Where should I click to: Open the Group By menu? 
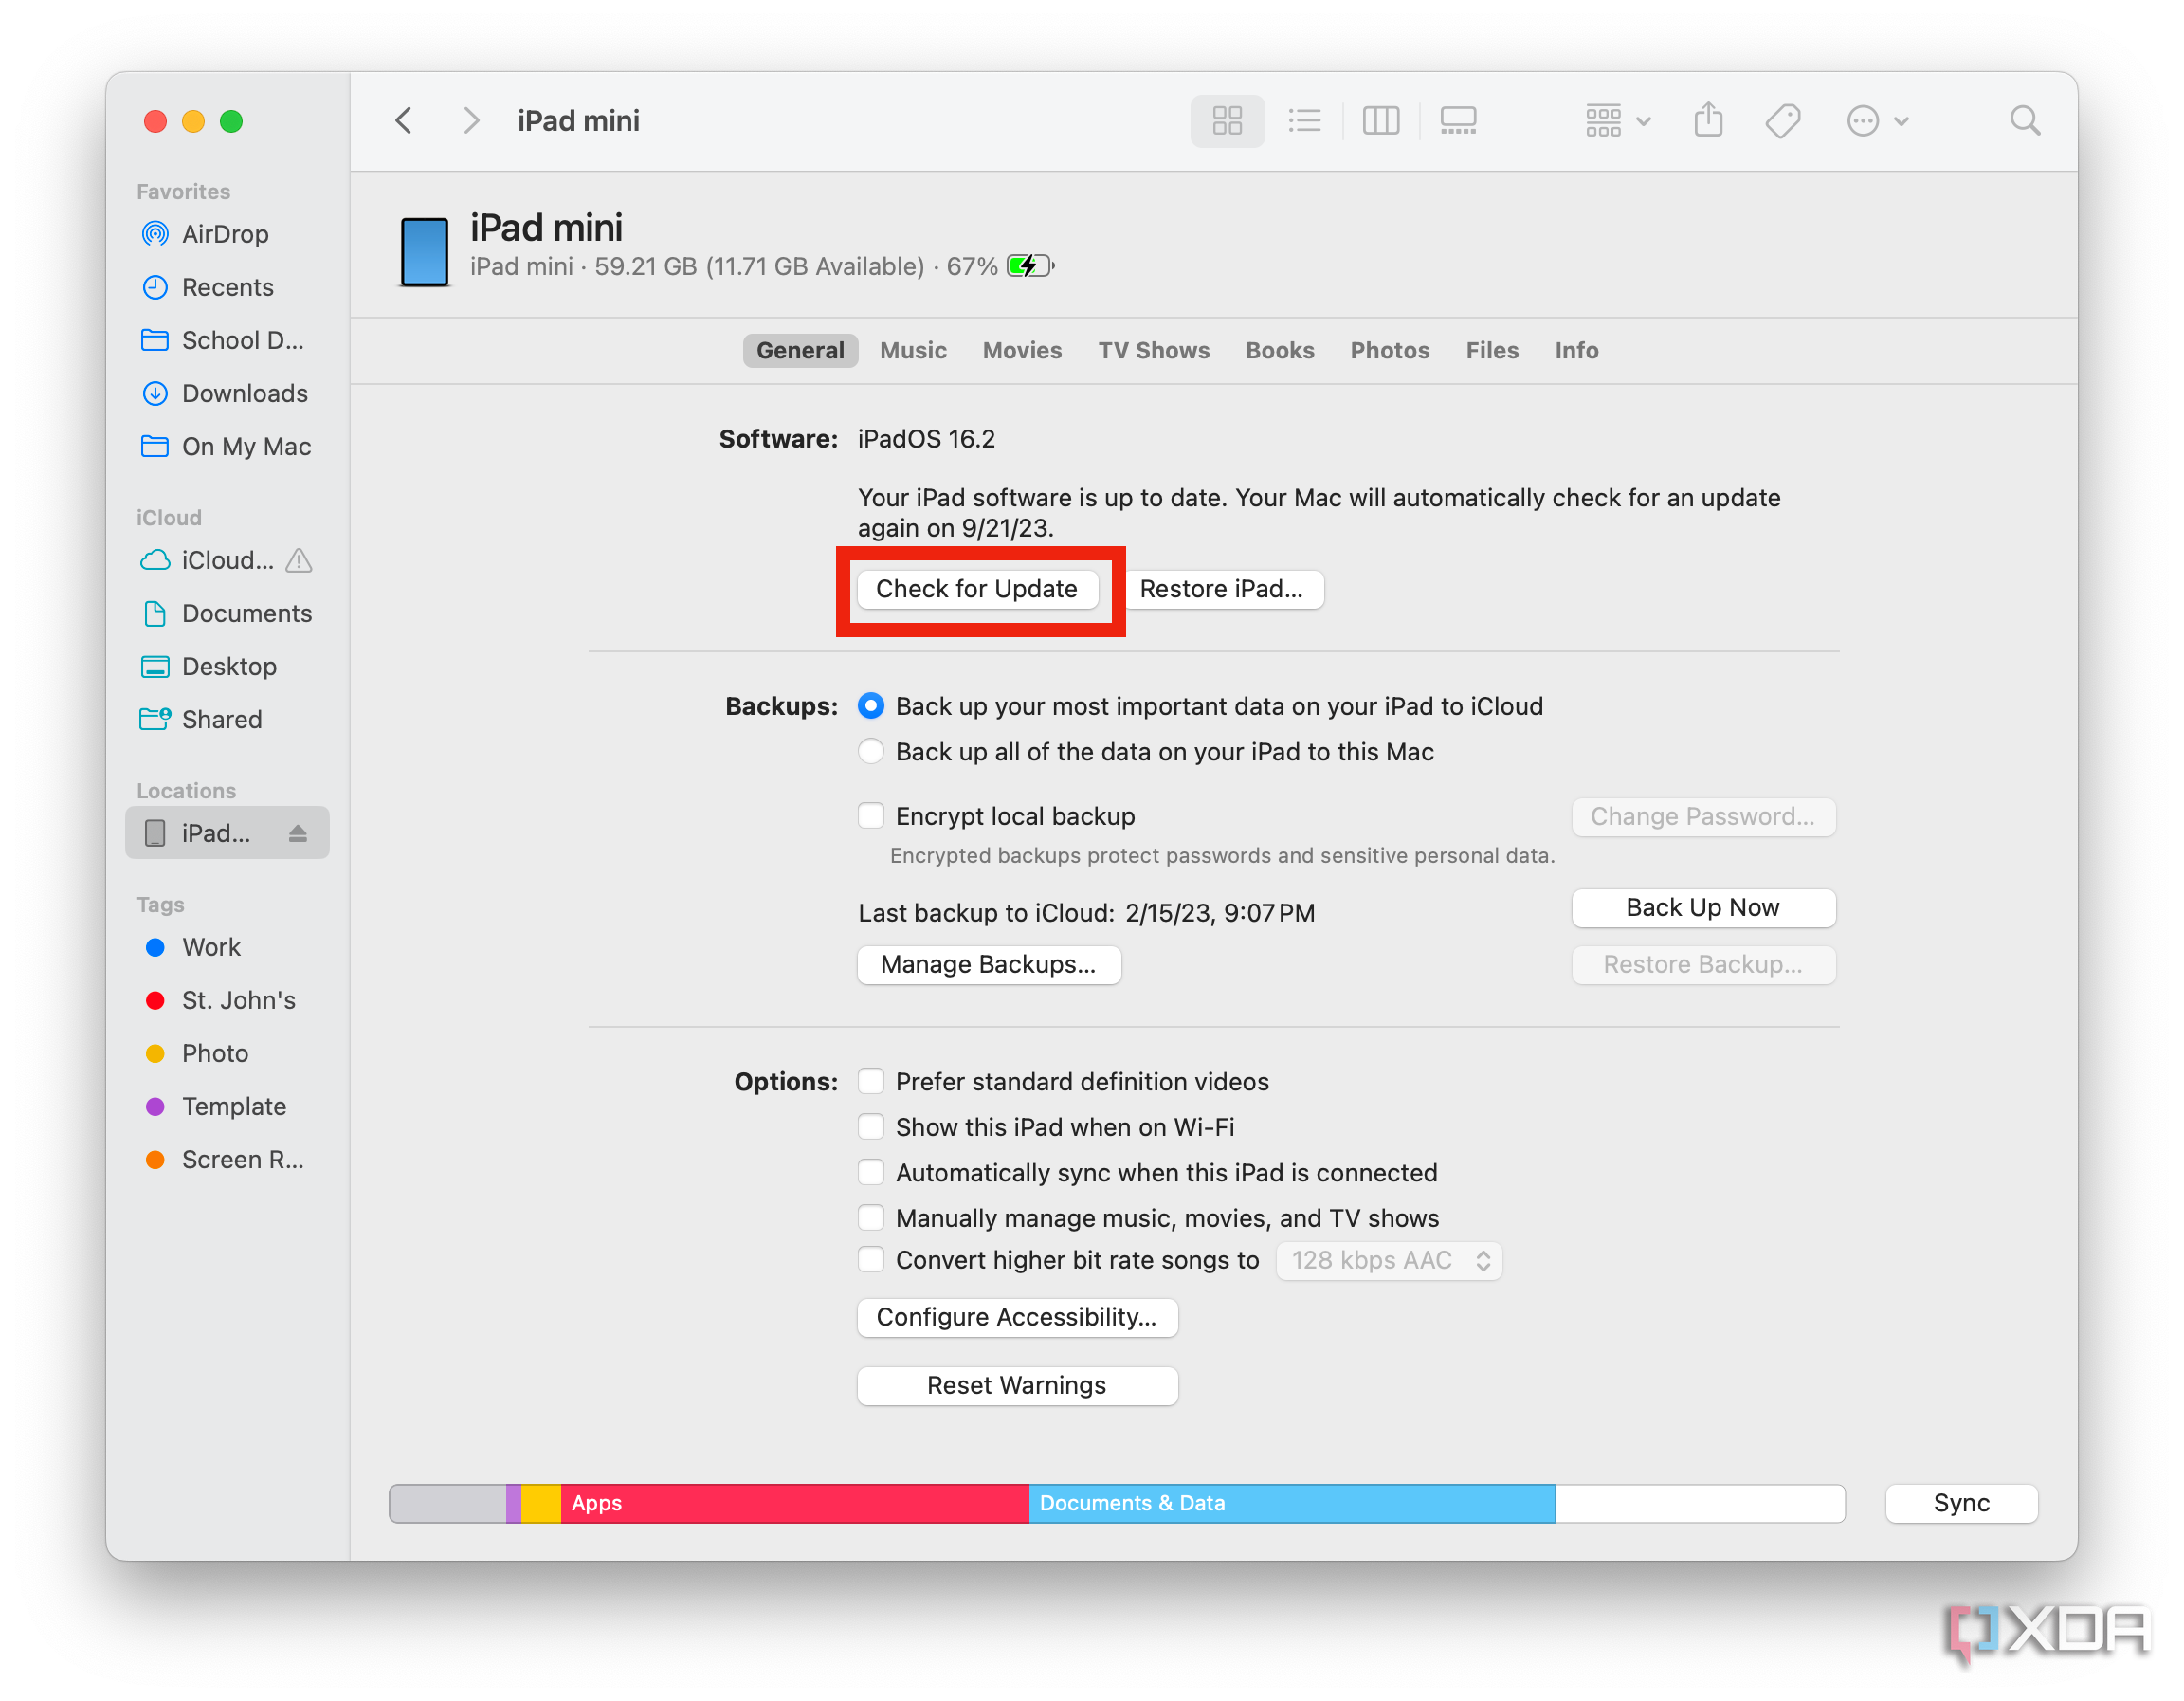click(x=1616, y=121)
